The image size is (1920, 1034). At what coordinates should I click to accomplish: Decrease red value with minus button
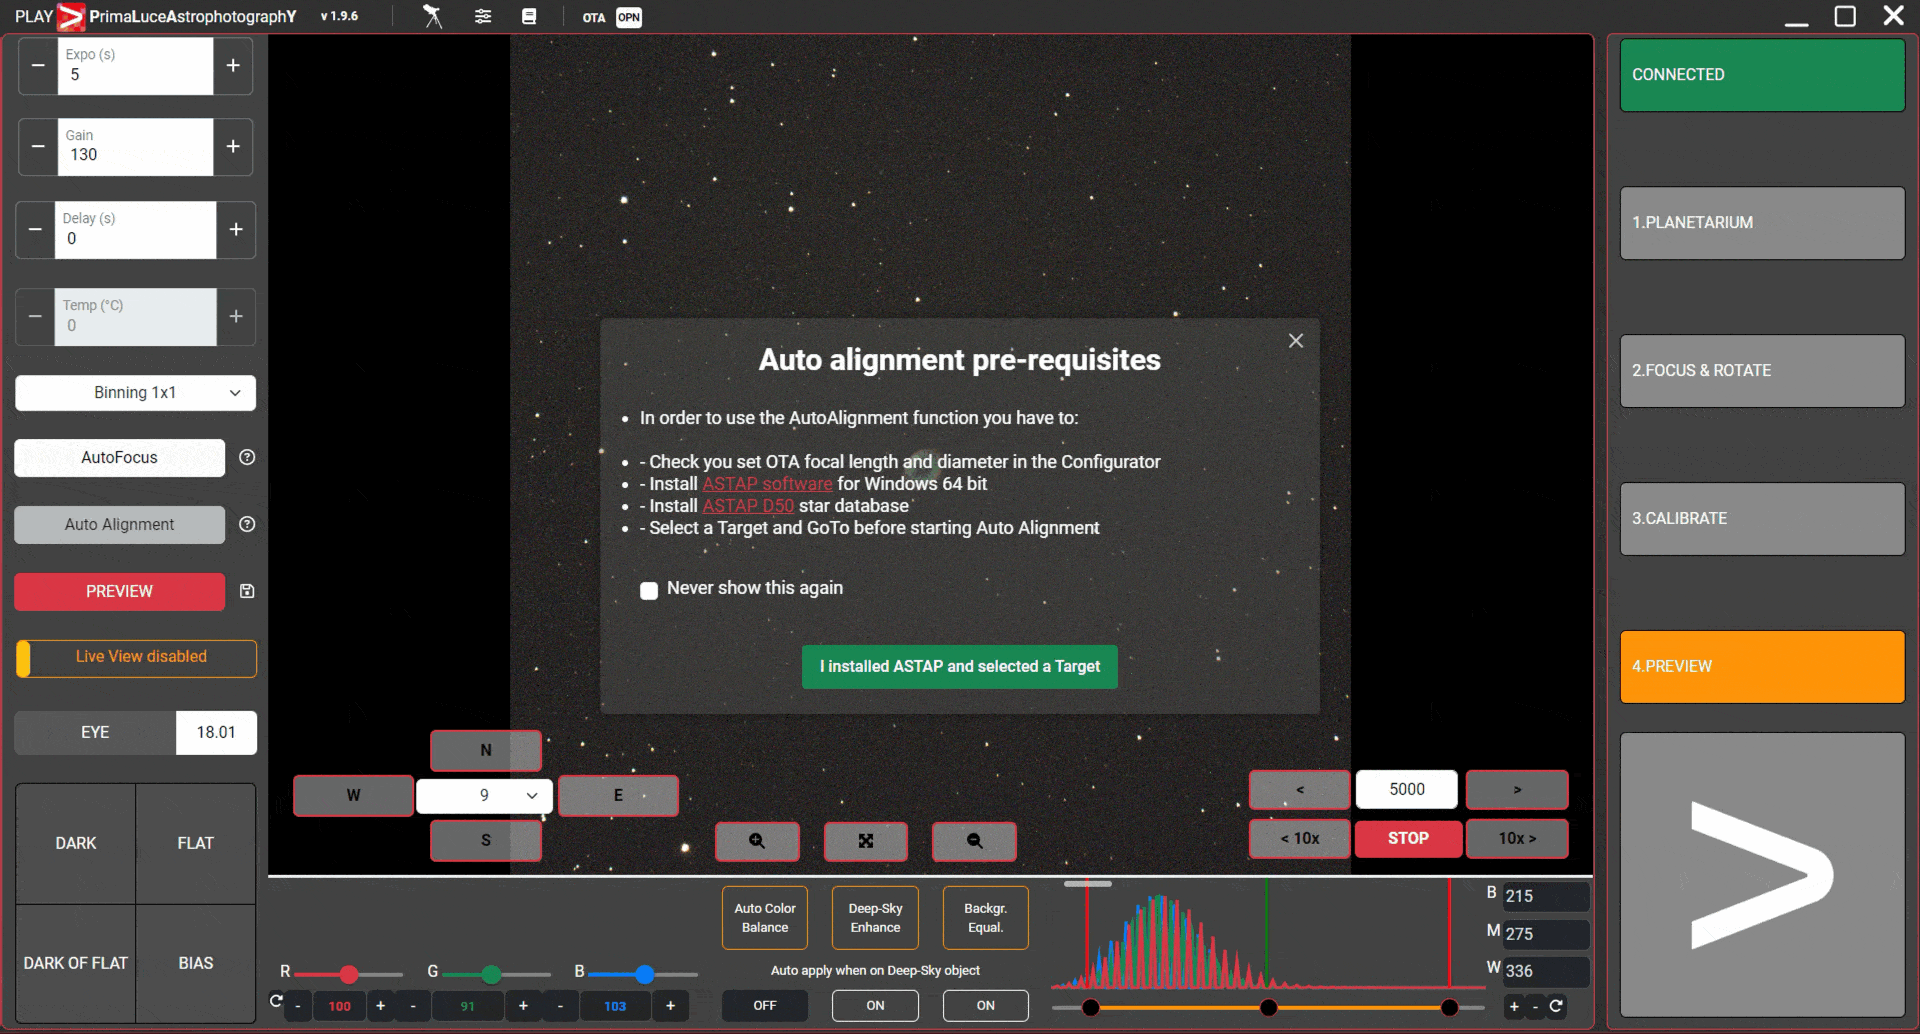[x=298, y=1006]
